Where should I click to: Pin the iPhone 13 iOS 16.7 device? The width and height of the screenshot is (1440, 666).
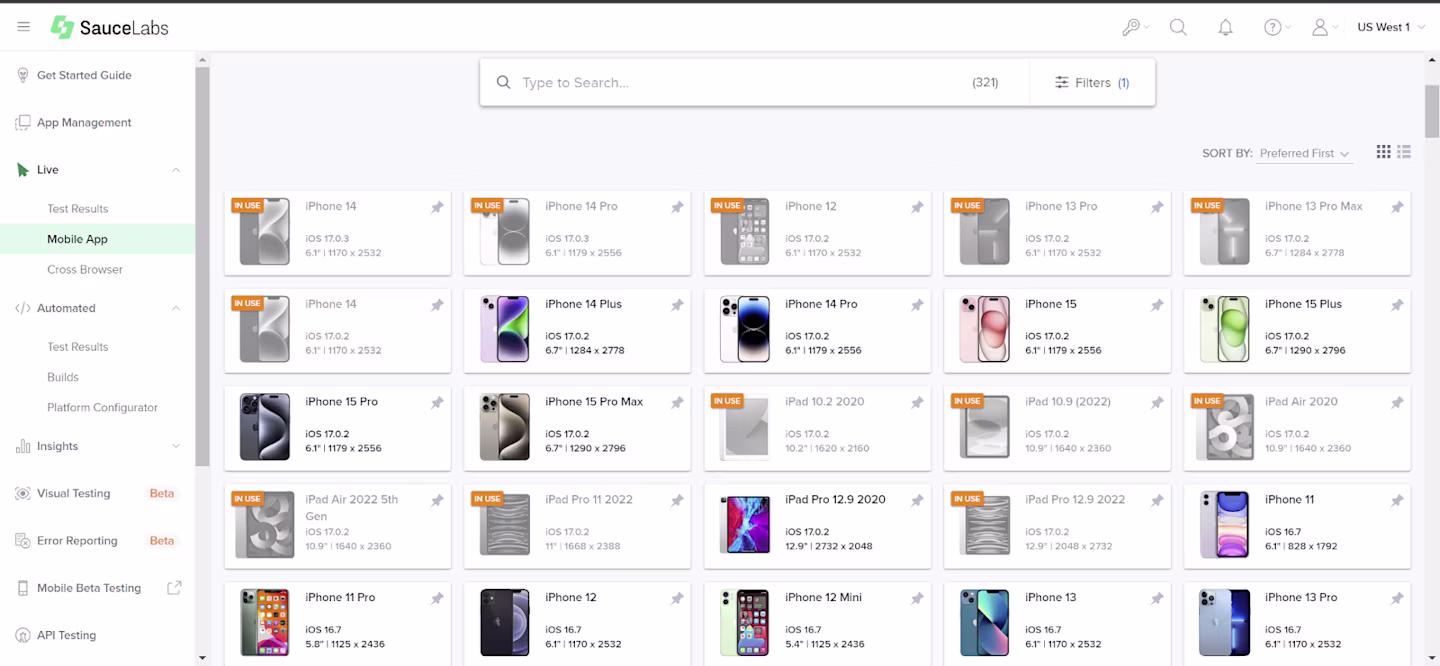click(x=1157, y=599)
